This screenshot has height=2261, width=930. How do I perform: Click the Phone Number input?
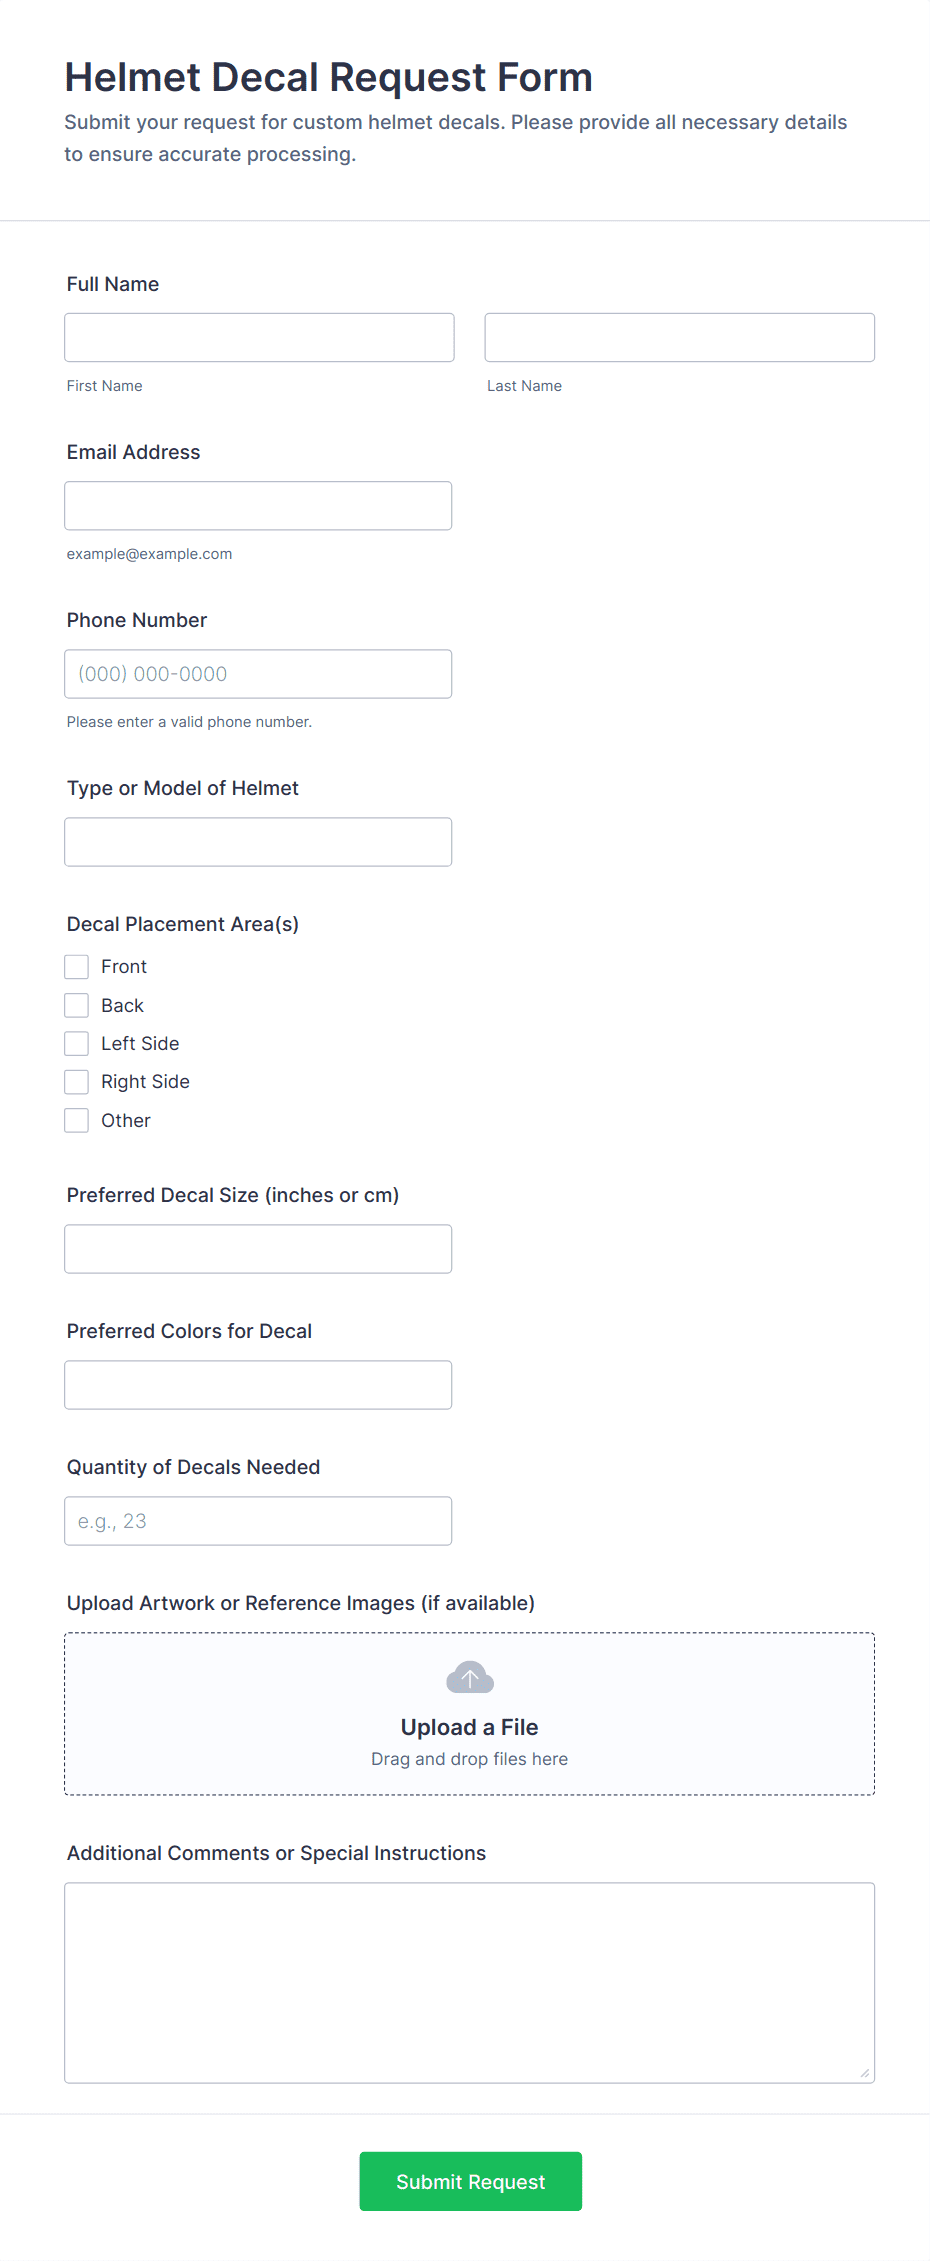pos(258,673)
